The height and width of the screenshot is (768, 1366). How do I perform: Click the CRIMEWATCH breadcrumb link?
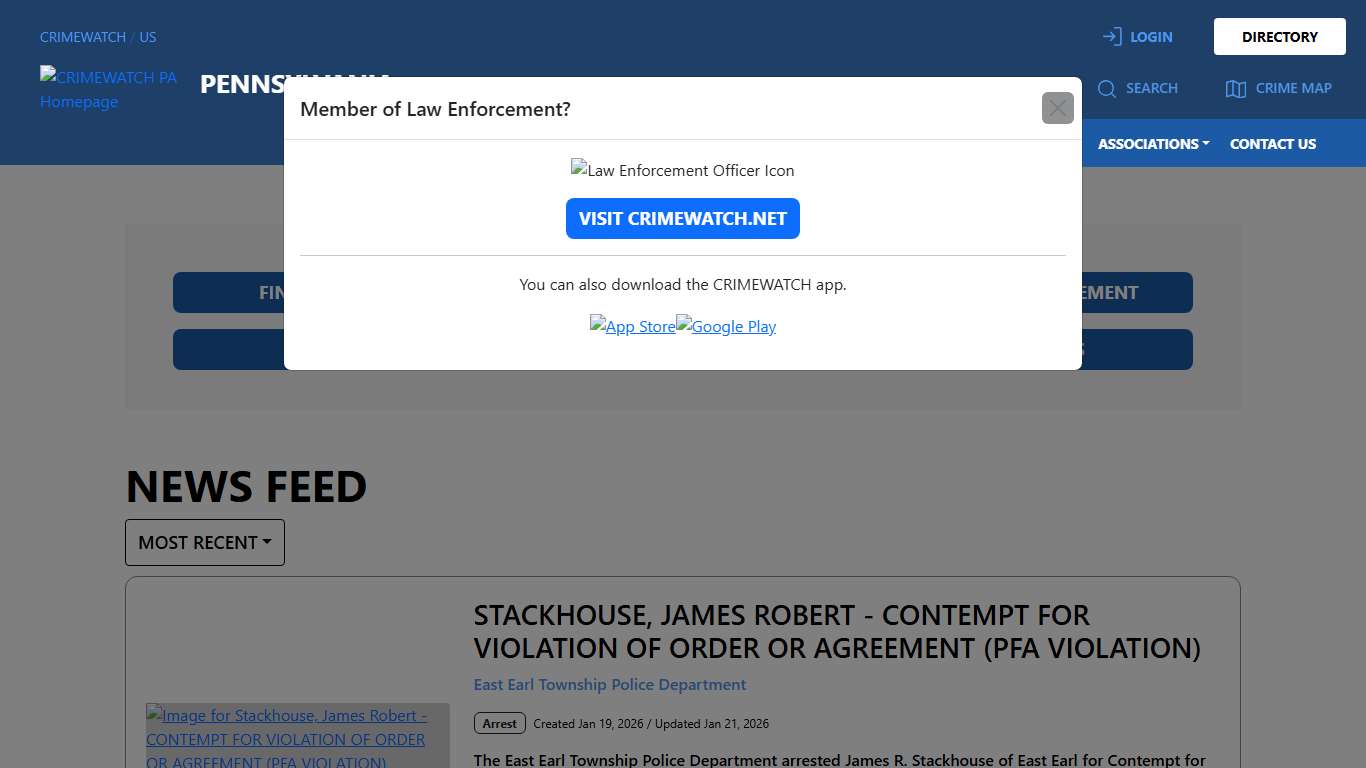(83, 37)
